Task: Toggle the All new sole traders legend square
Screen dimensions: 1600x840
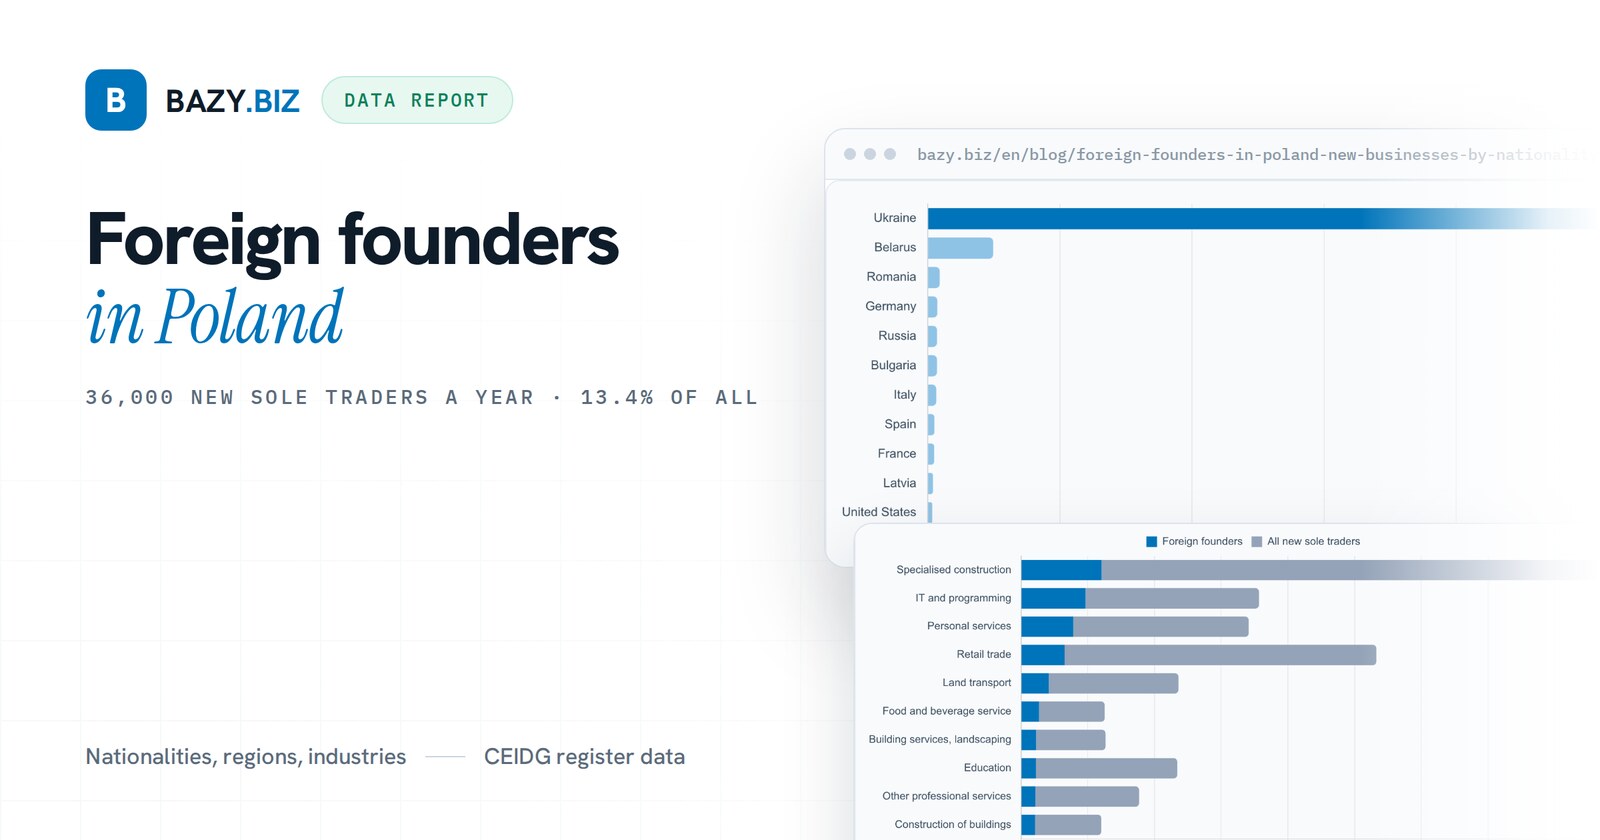Action: point(1257,542)
